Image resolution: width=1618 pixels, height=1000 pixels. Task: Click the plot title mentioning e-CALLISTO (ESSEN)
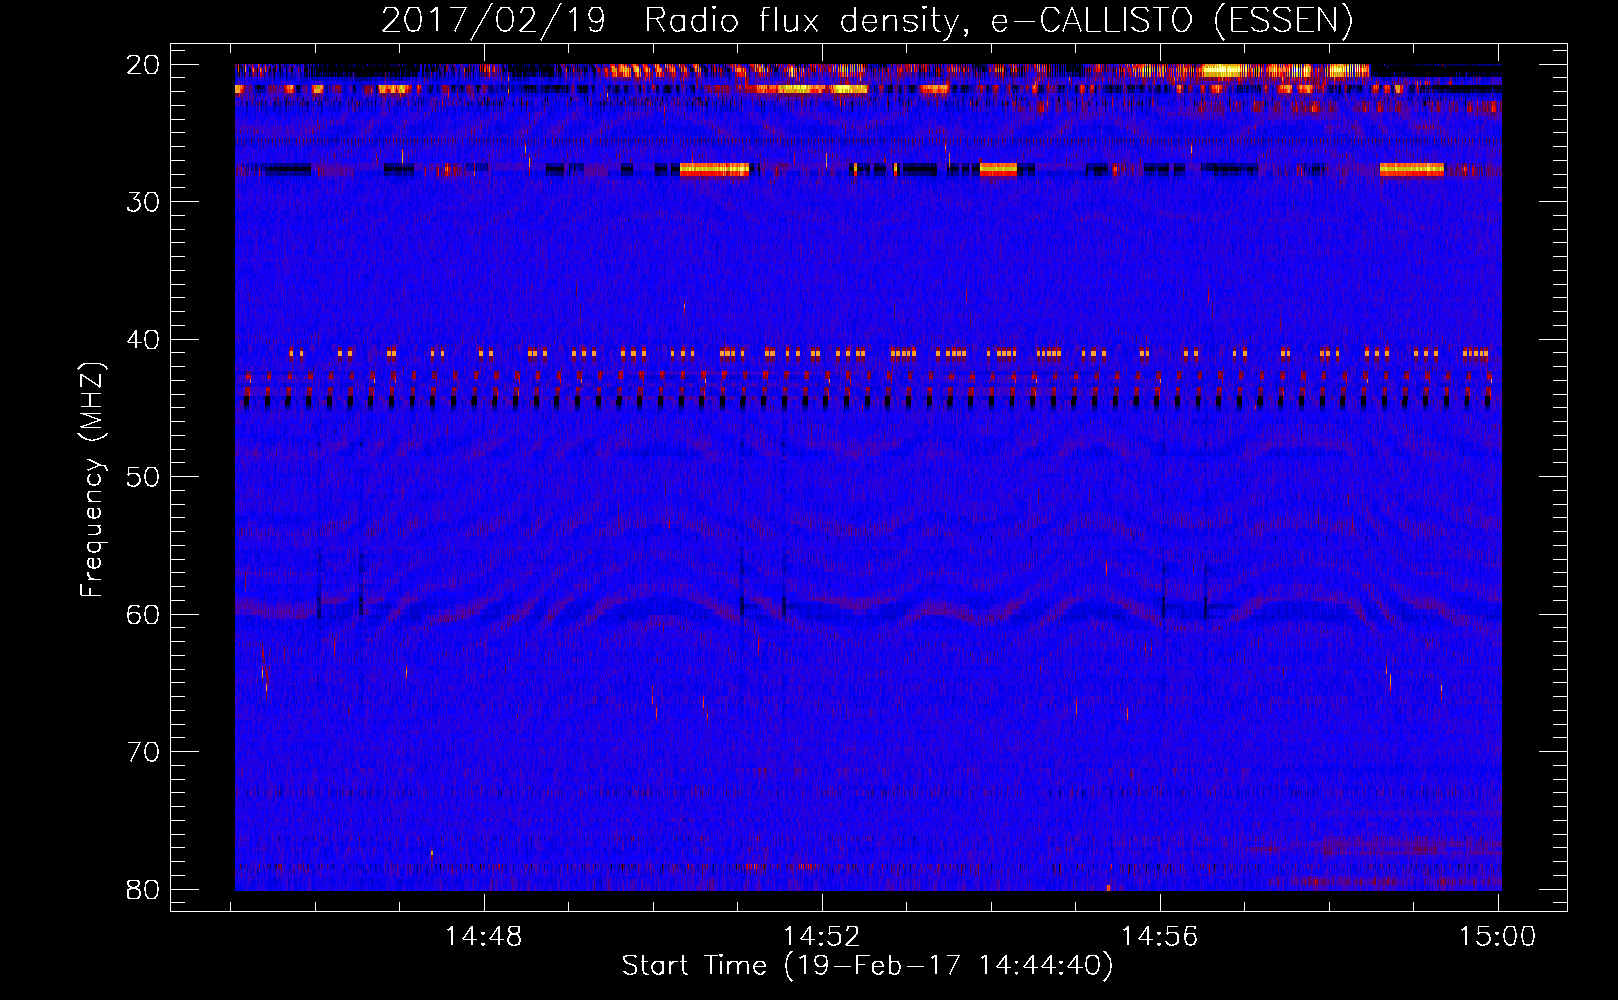tap(867, 21)
